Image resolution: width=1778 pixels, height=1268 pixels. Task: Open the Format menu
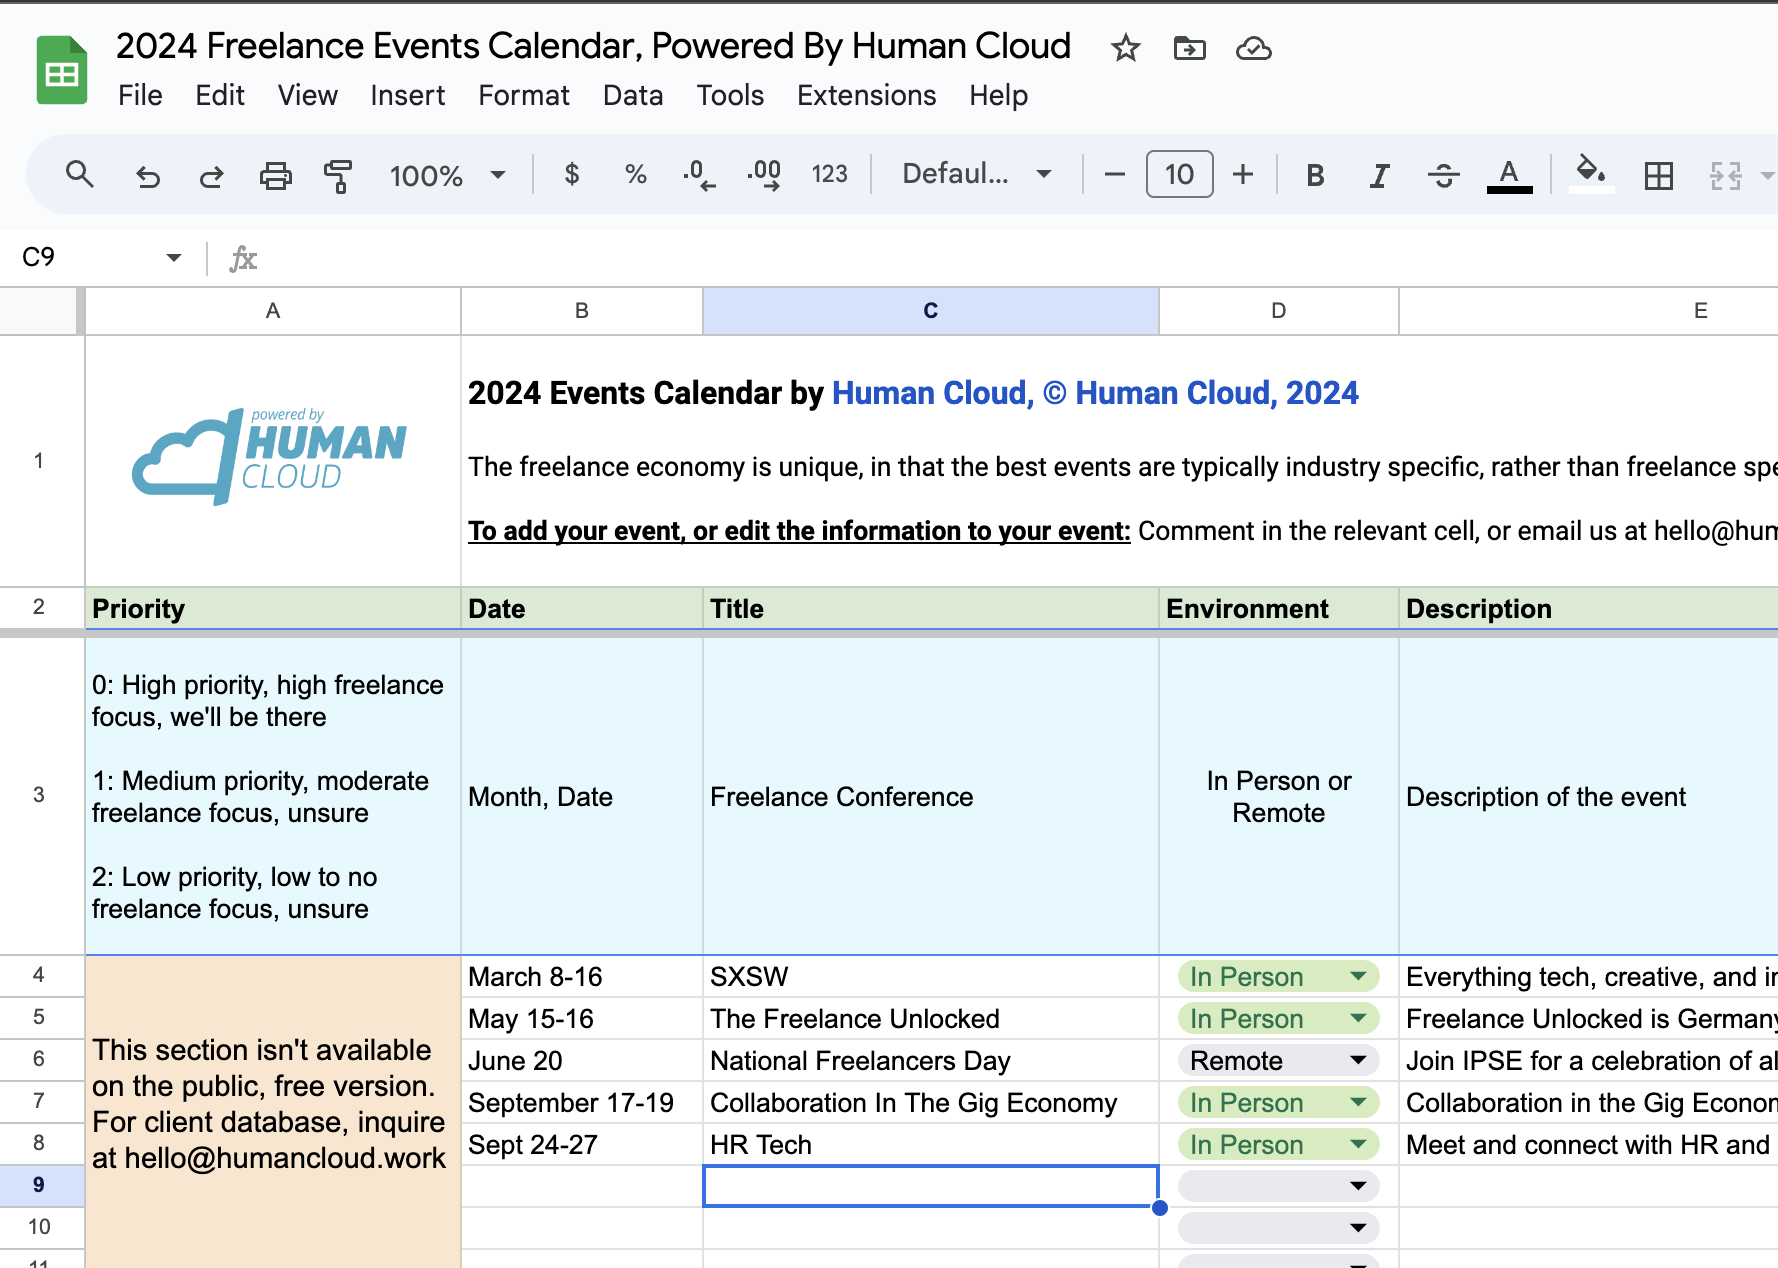[524, 96]
